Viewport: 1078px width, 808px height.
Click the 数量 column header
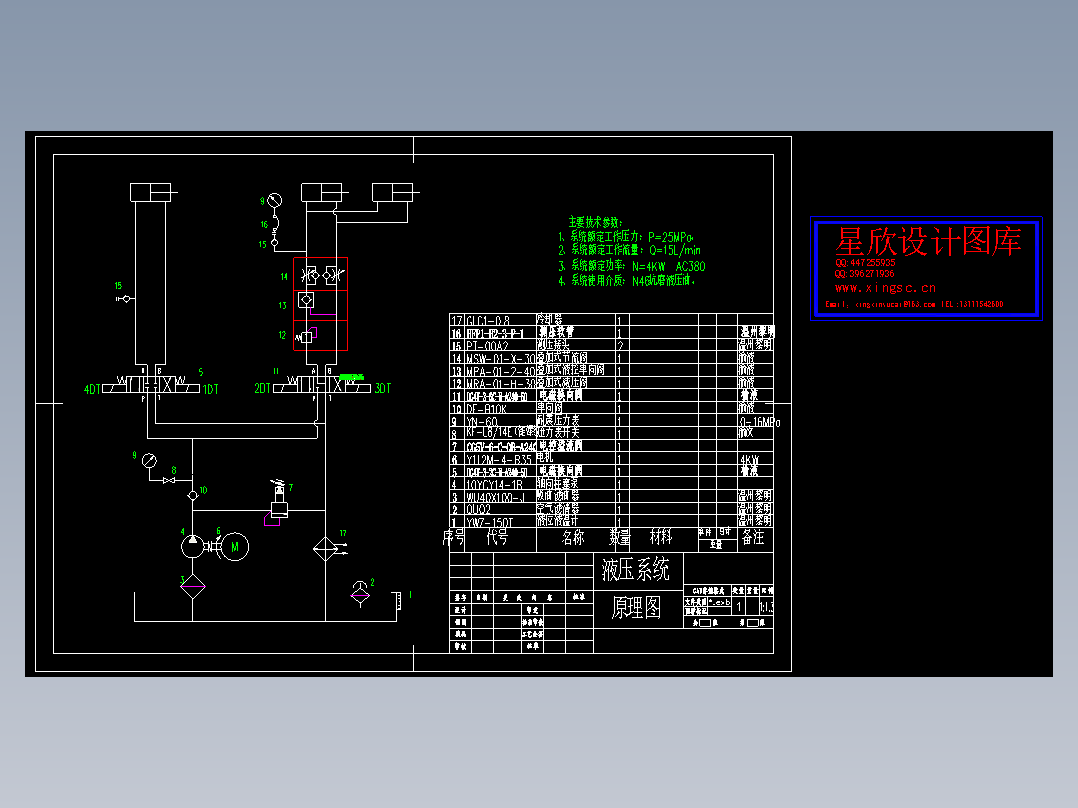tap(619, 537)
